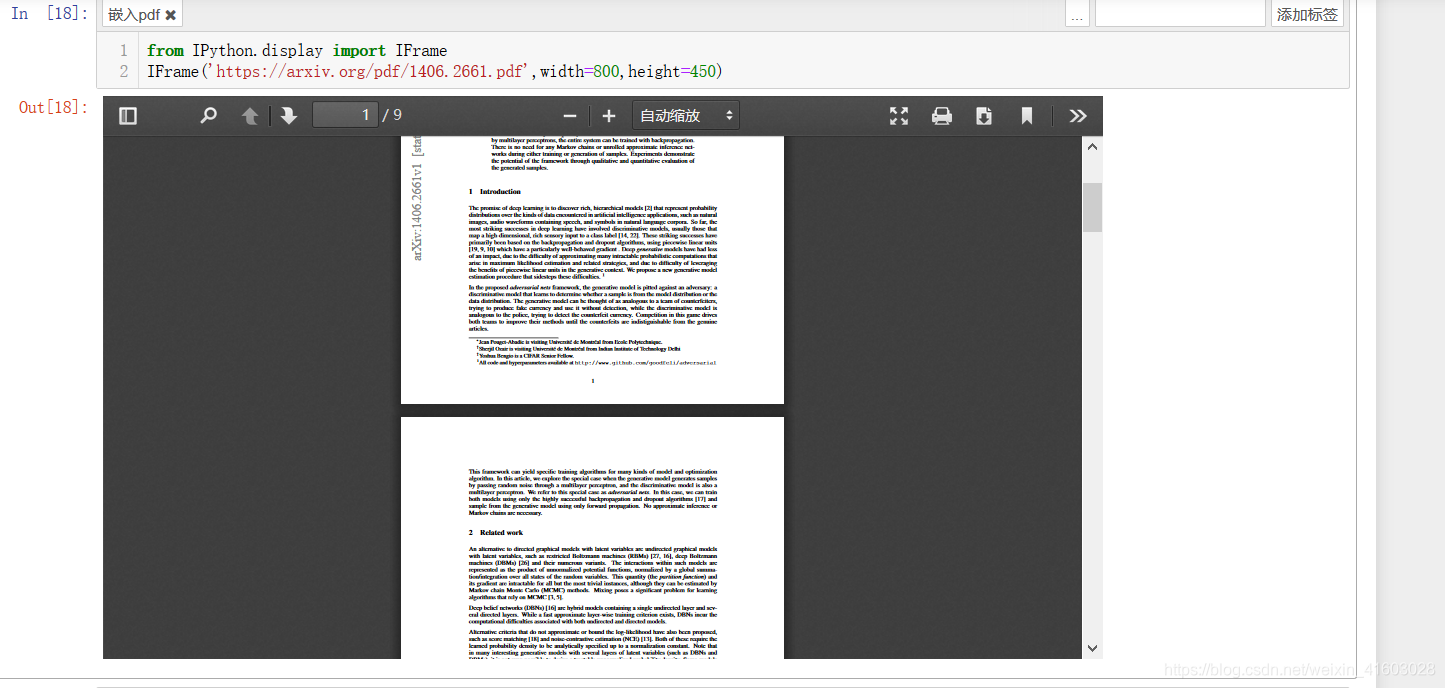Open the PDF find search tool
The image size is (1445, 688).
[x=208, y=116]
